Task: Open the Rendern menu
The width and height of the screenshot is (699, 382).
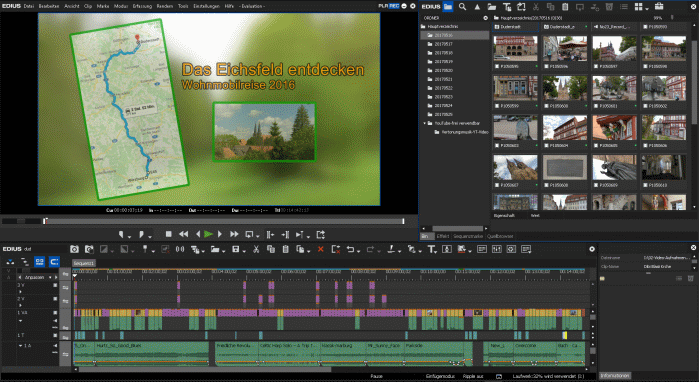Action: [164, 6]
